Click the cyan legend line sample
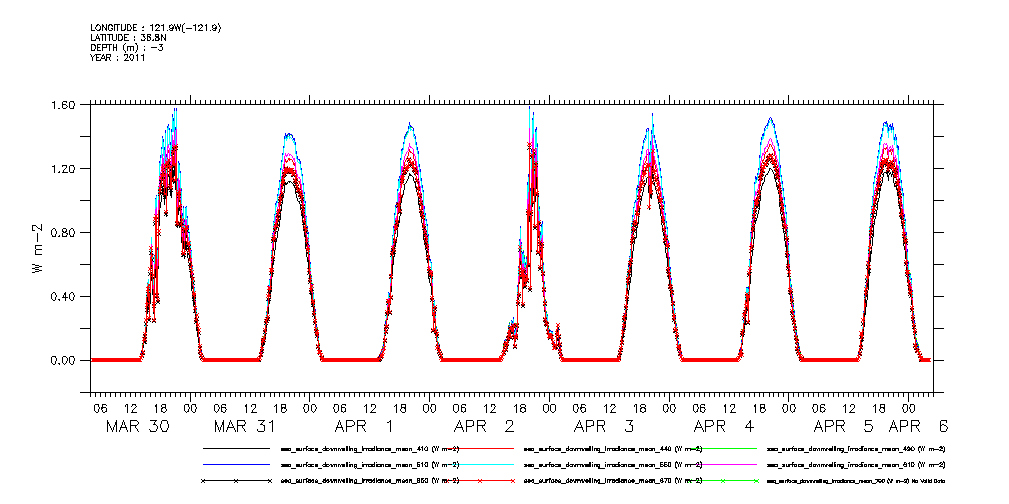 (x=479, y=464)
